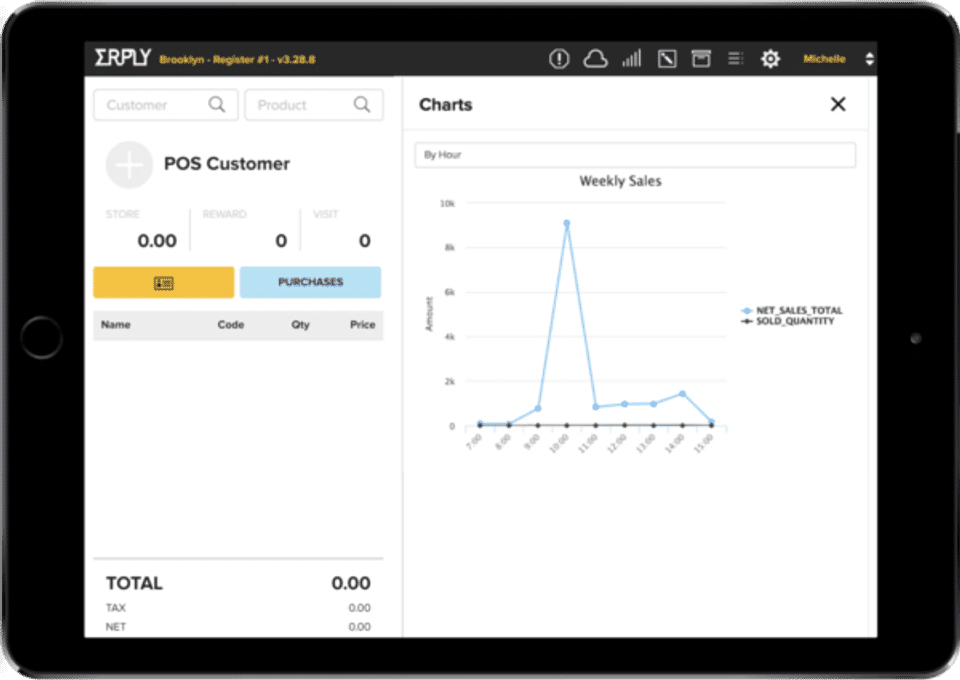Screen dimensions: 960x680
Task: Click the Charts panel heading
Action: pyautogui.click(x=446, y=105)
